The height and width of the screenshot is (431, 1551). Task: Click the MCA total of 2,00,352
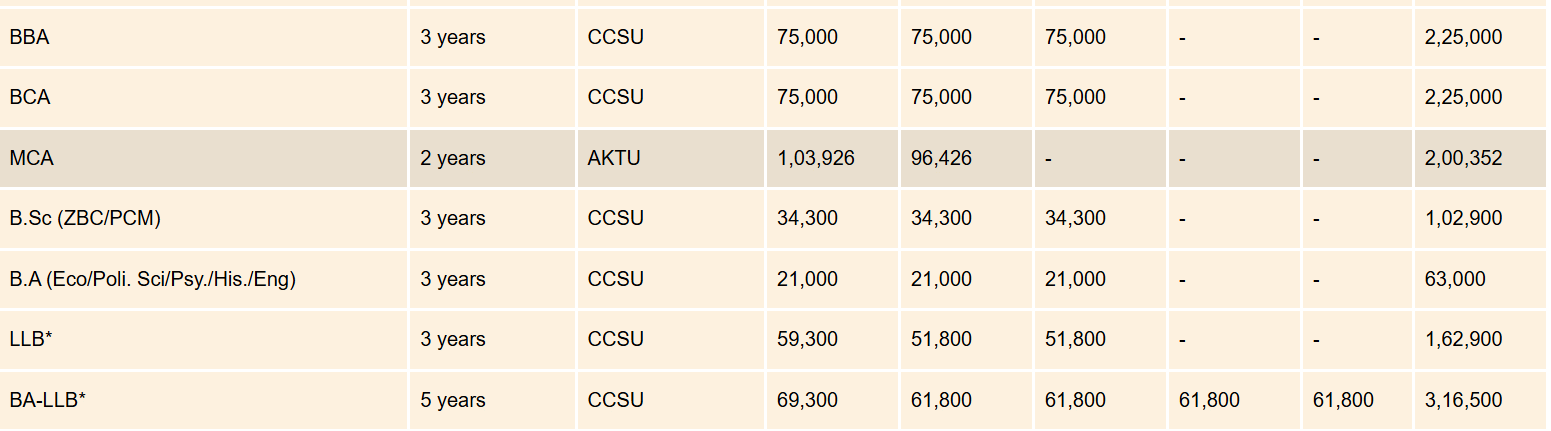click(x=1463, y=159)
